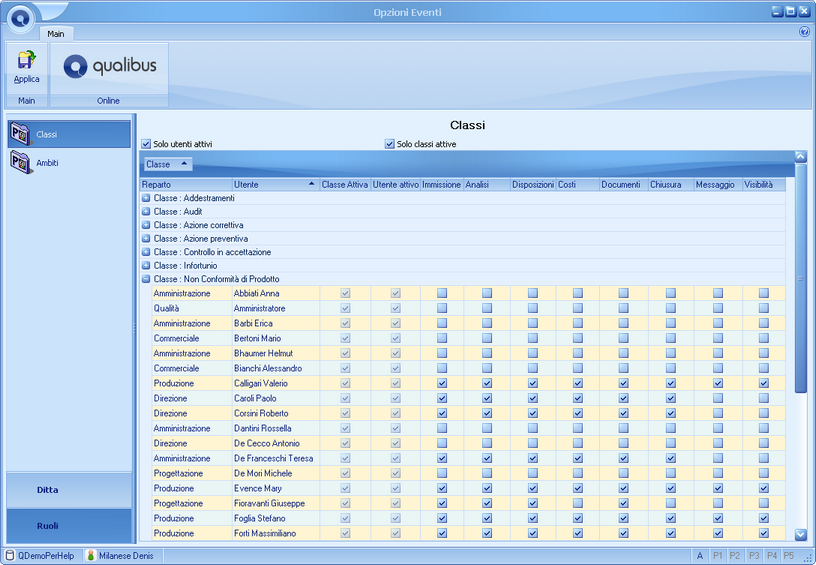This screenshot has height=565, width=816.
Task: Click the Classe grouping column chip
Action: (x=166, y=164)
